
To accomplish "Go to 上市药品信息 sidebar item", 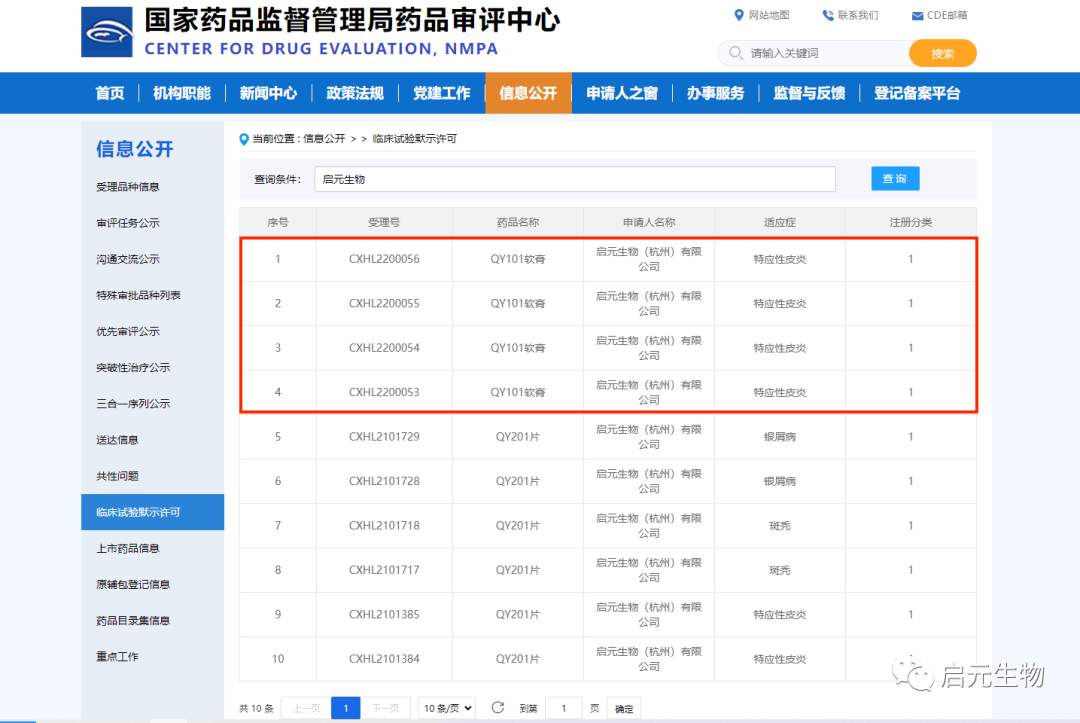I will (x=128, y=548).
